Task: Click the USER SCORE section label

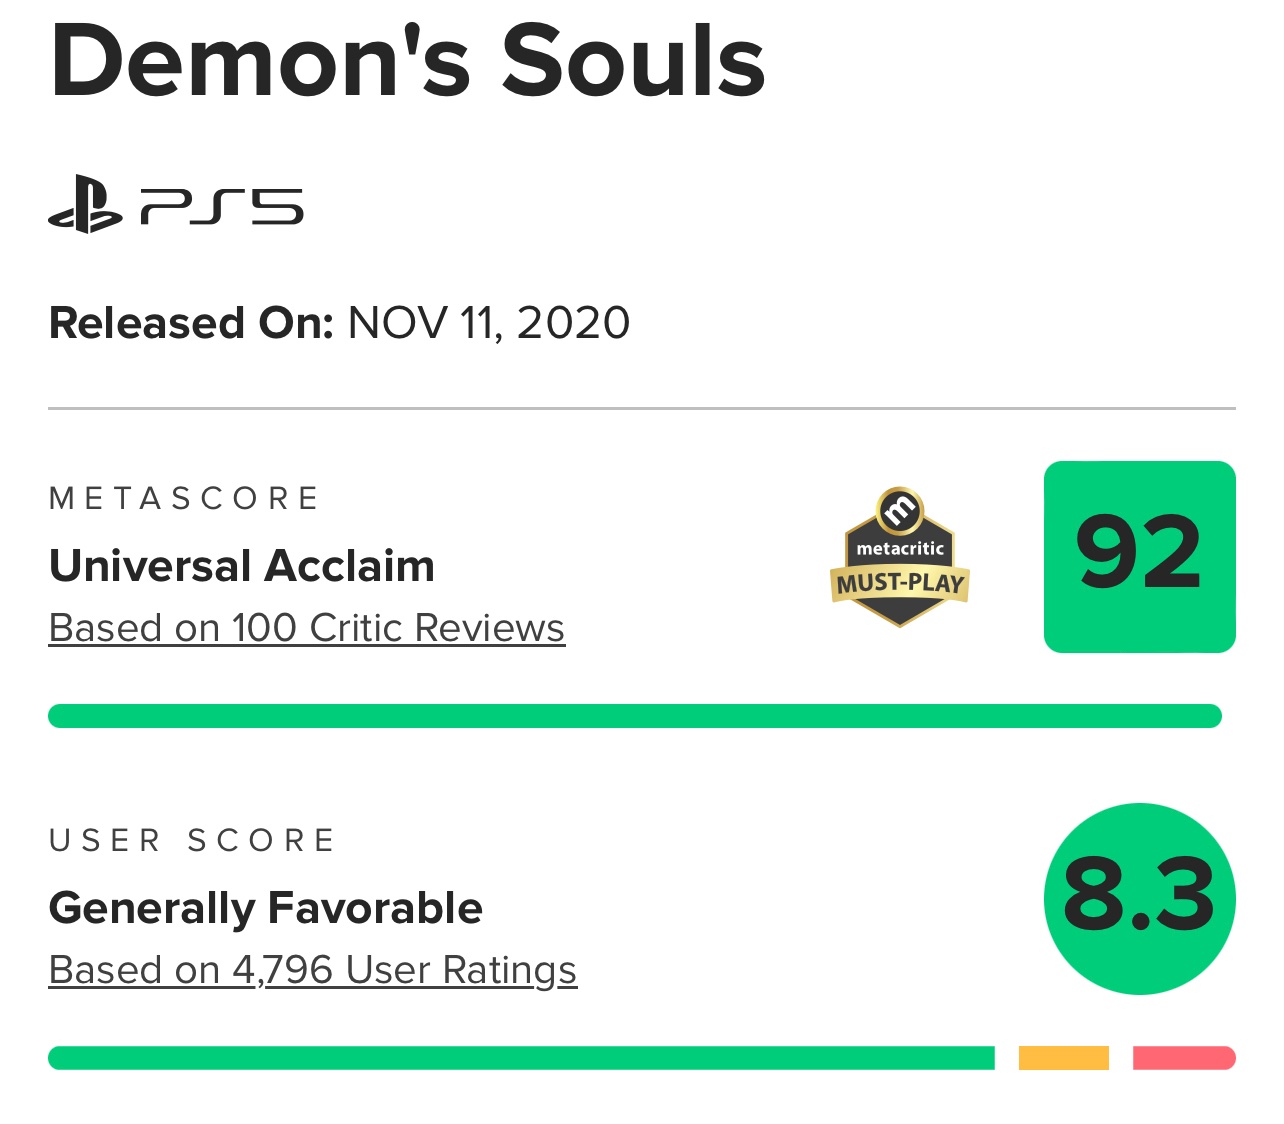Action: tap(192, 840)
